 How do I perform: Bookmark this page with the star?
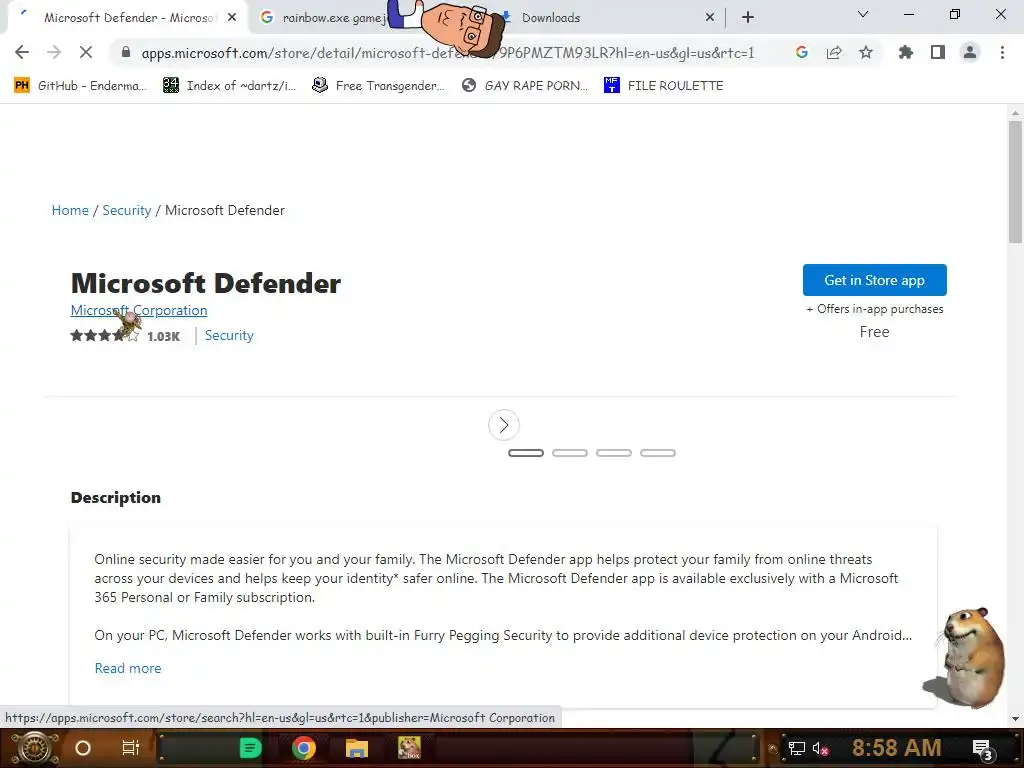(866, 52)
